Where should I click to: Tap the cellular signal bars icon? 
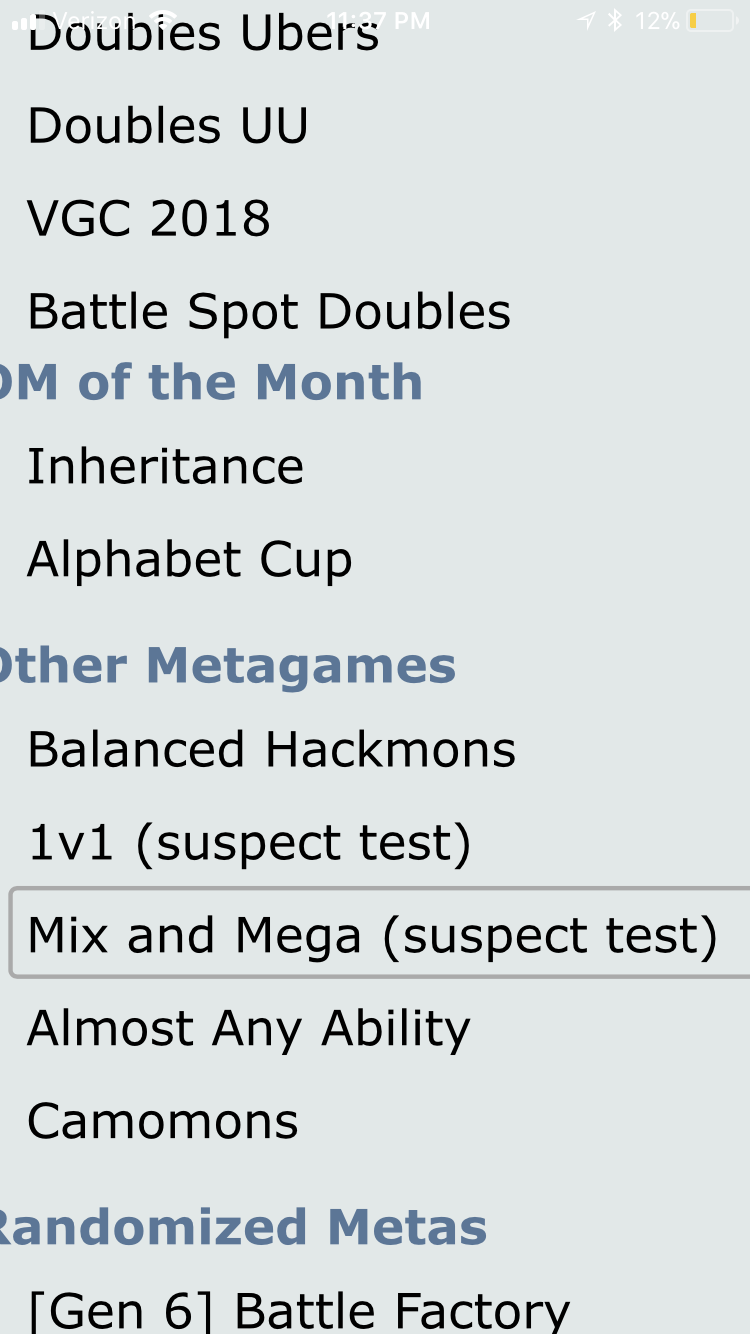[27, 21]
